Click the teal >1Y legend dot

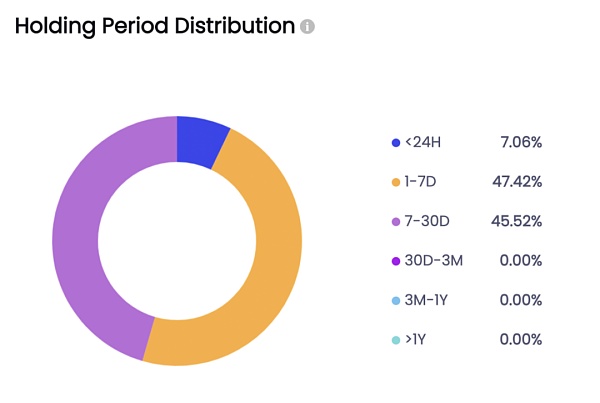pos(396,340)
